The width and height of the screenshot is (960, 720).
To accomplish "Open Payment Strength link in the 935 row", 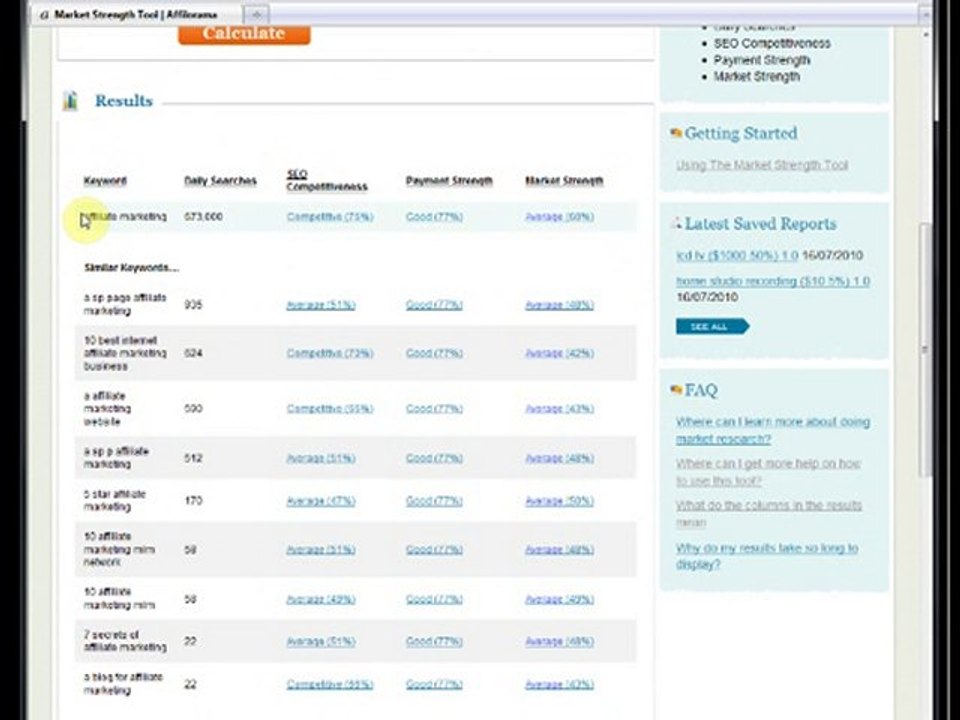I will pos(434,305).
